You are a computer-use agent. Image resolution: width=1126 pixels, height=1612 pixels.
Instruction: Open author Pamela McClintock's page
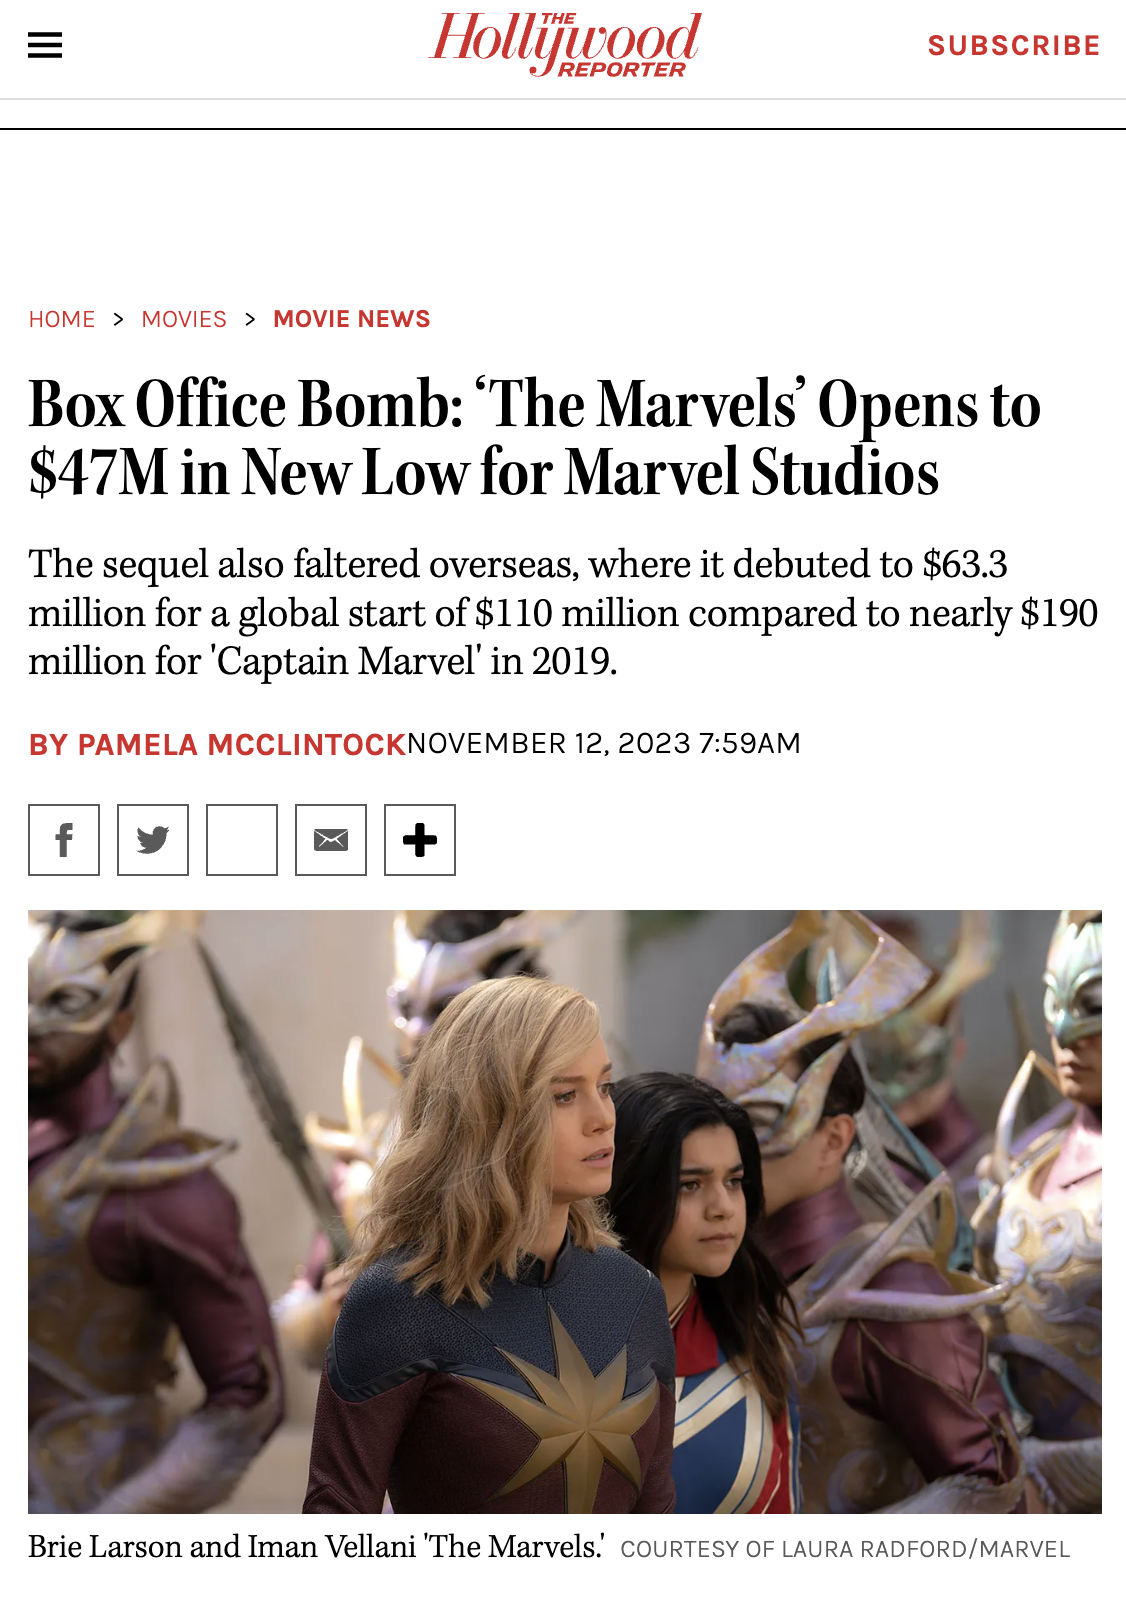coord(217,745)
